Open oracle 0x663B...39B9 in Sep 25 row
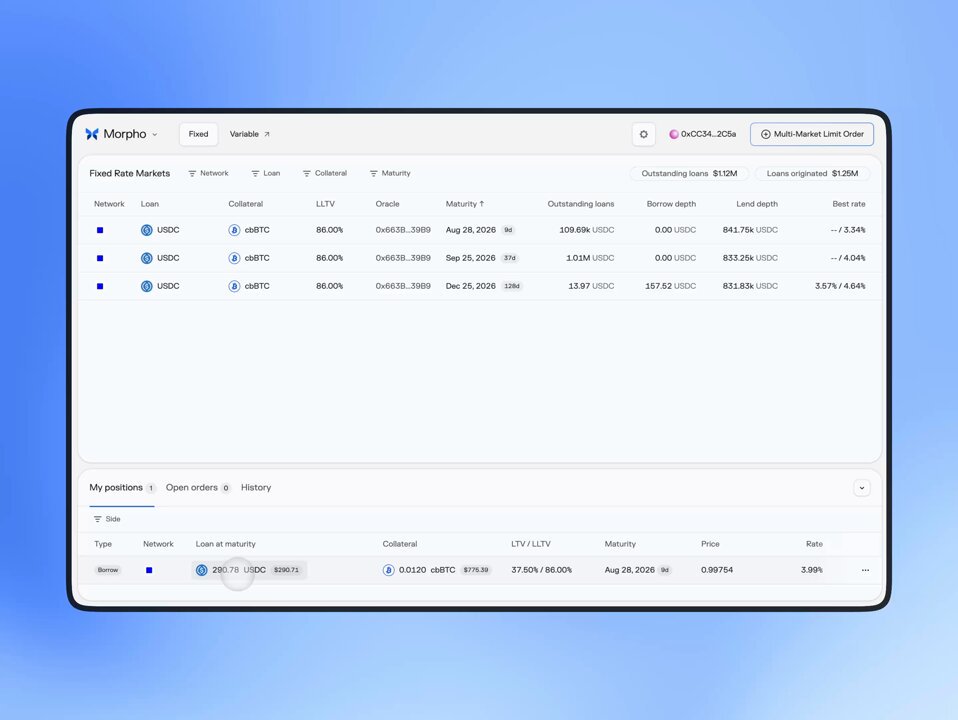 click(403, 259)
